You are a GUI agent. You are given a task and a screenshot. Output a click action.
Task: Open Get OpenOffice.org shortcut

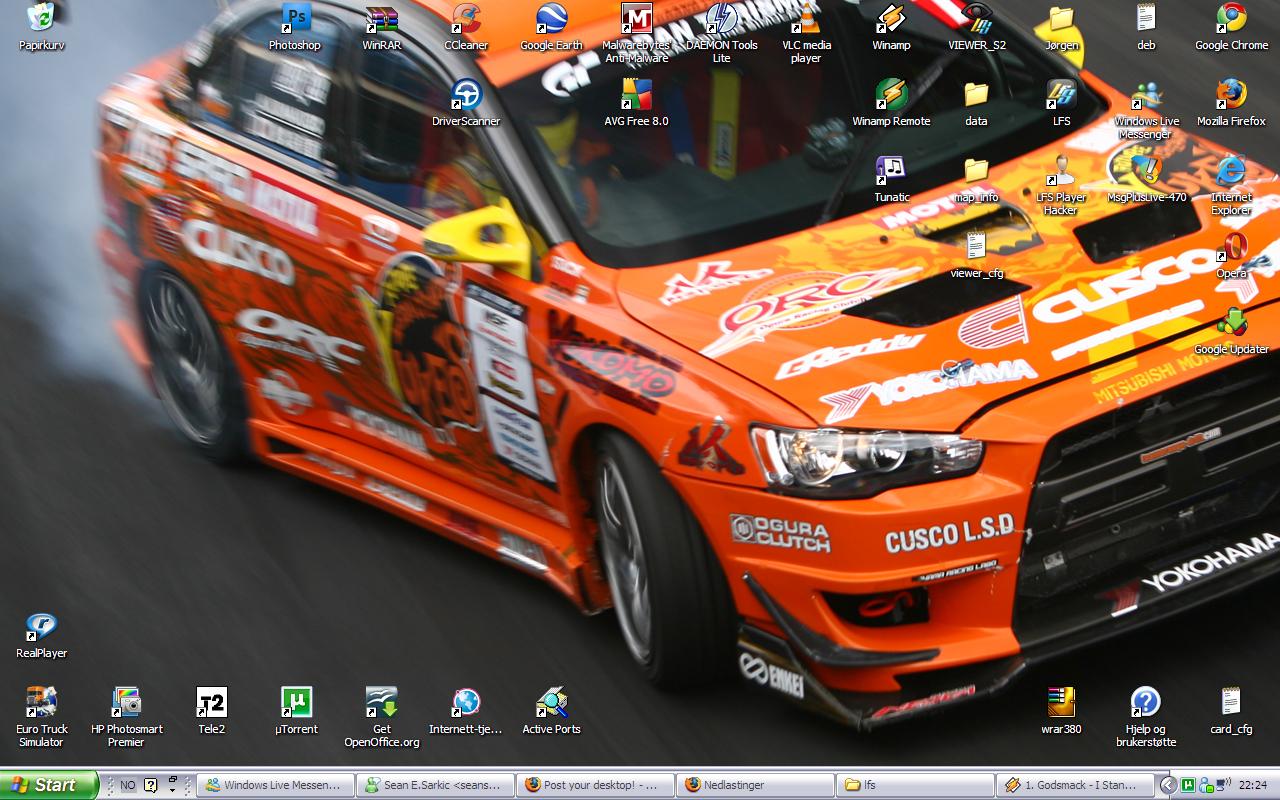point(381,717)
